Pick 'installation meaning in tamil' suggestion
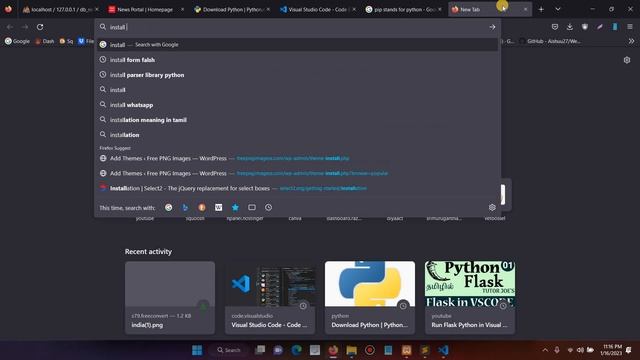Screen dimensions: 640x360 point(297,120)
